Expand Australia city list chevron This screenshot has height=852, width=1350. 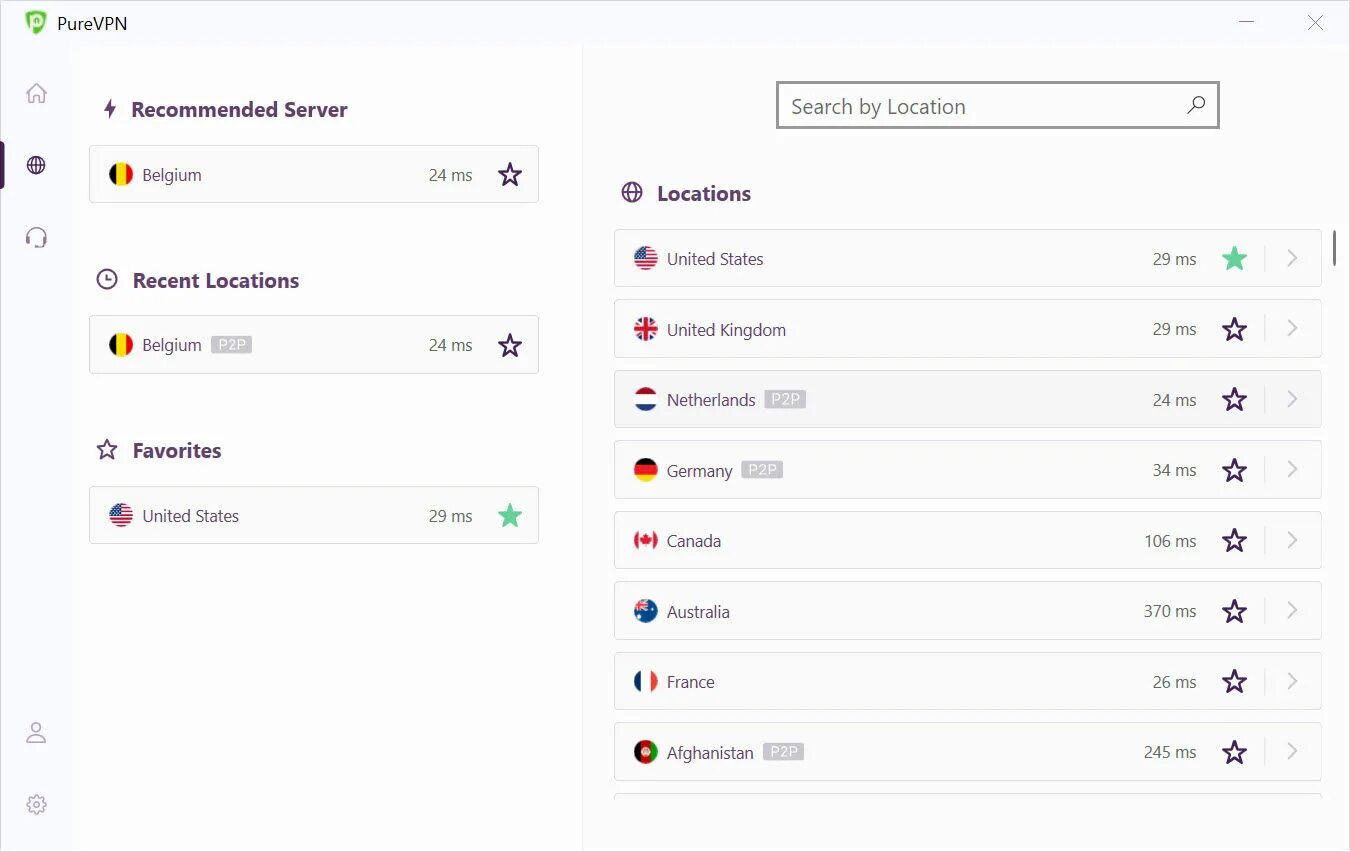pyautogui.click(x=1292, y=610)
